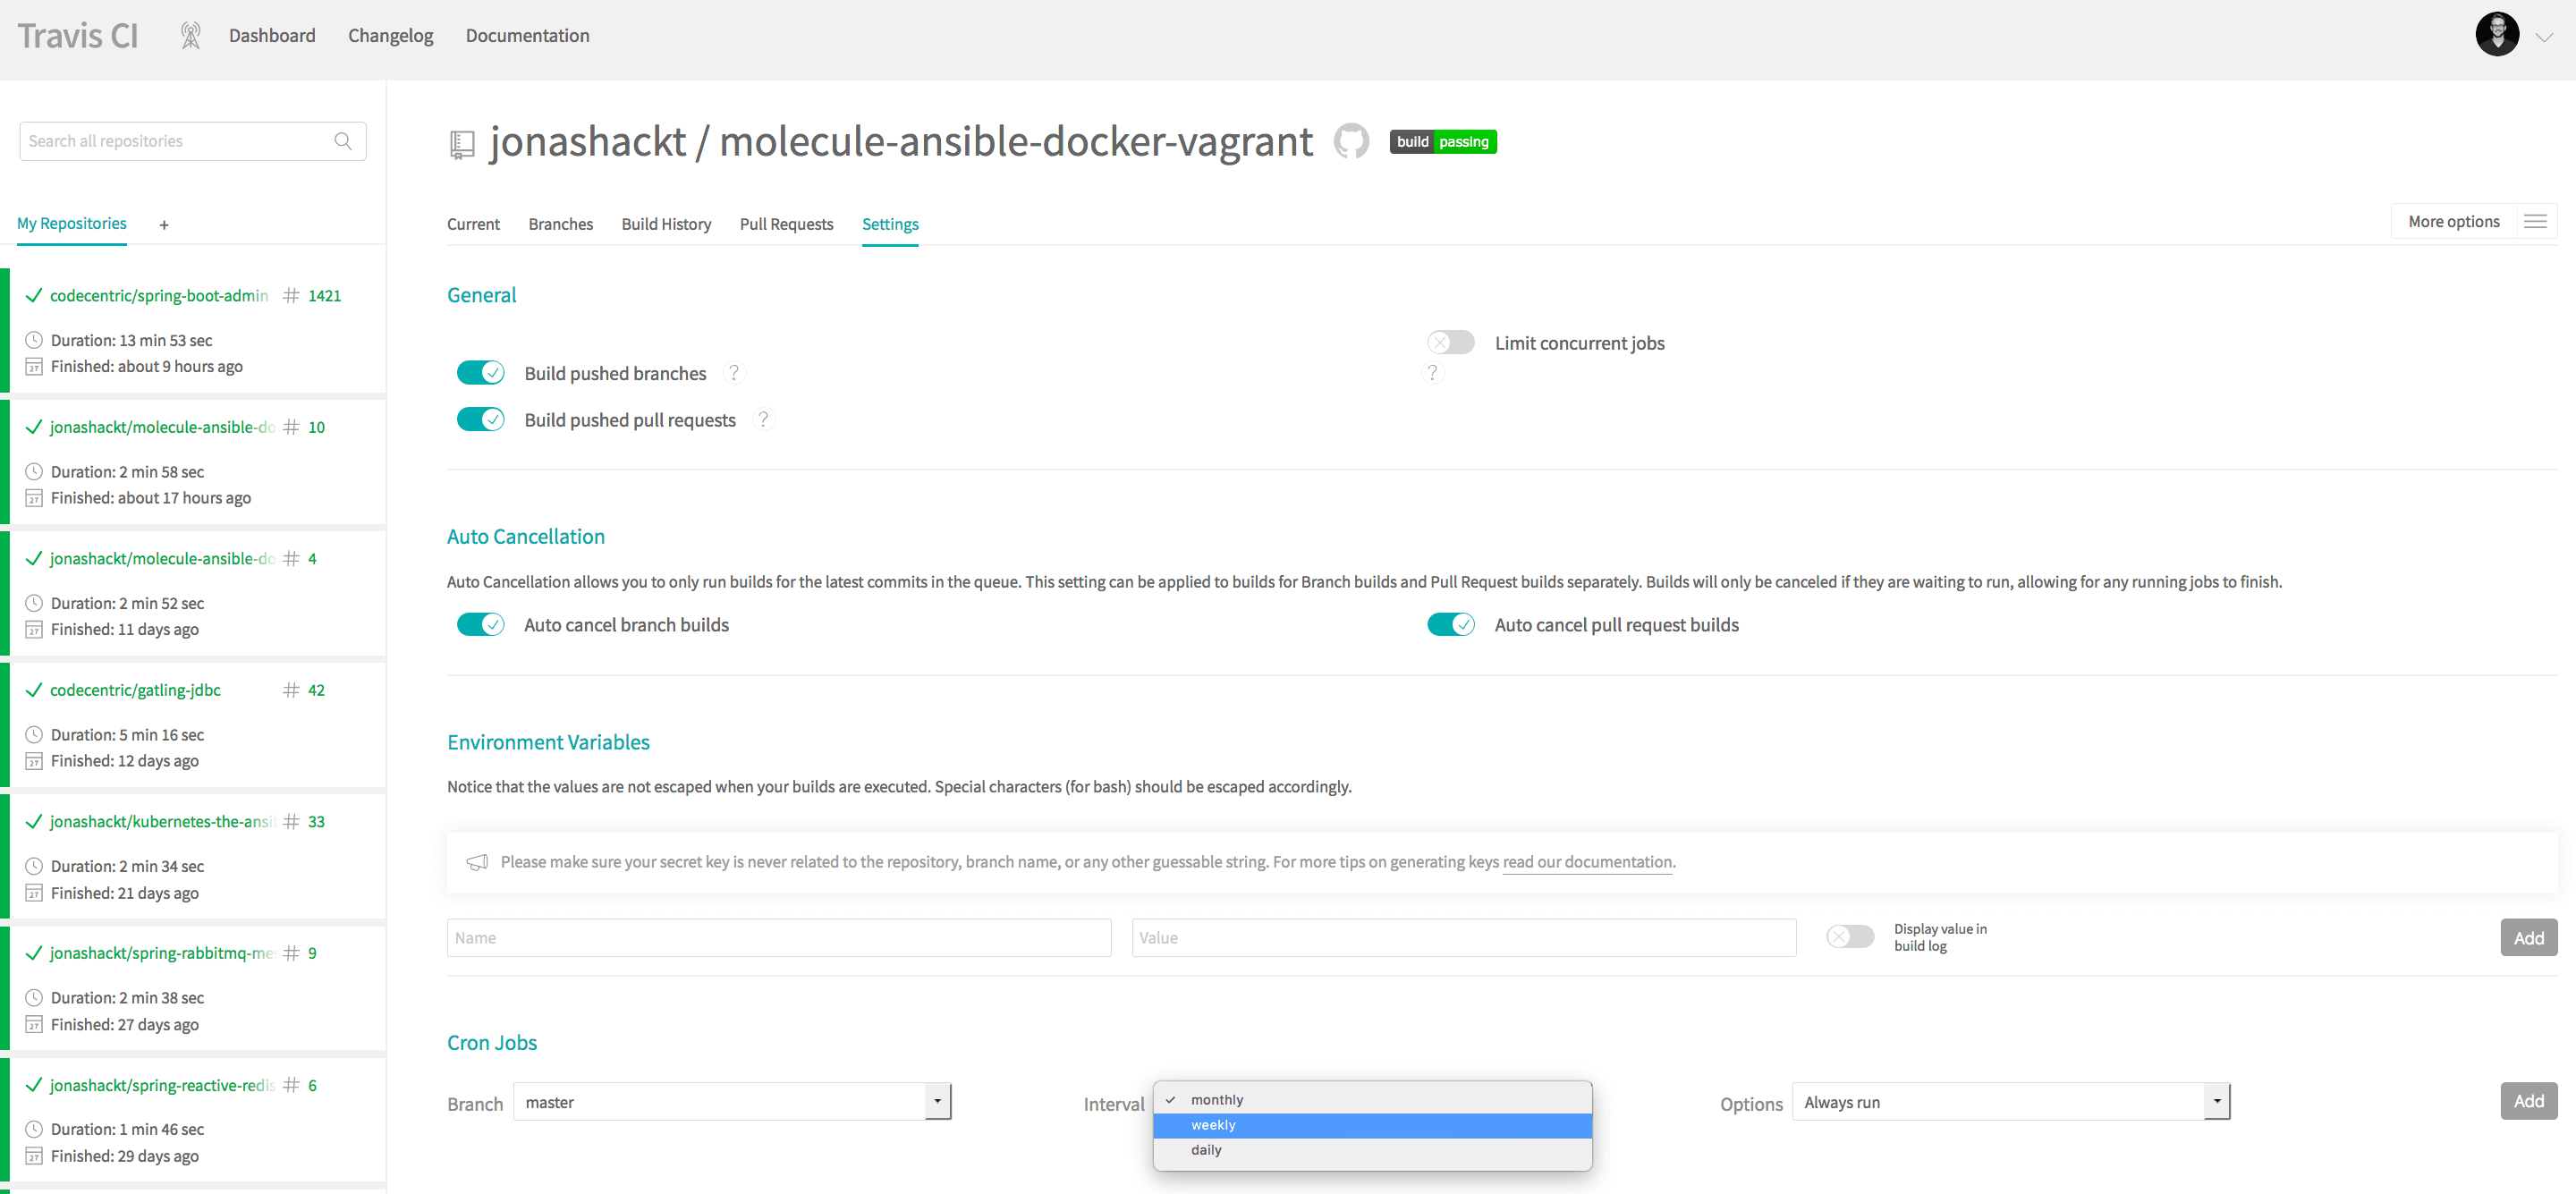The width and height of the screenshot is (2576, 1194).
Task: Click the help question mark beside Build pushed branches
Action: tap(734, 373)
